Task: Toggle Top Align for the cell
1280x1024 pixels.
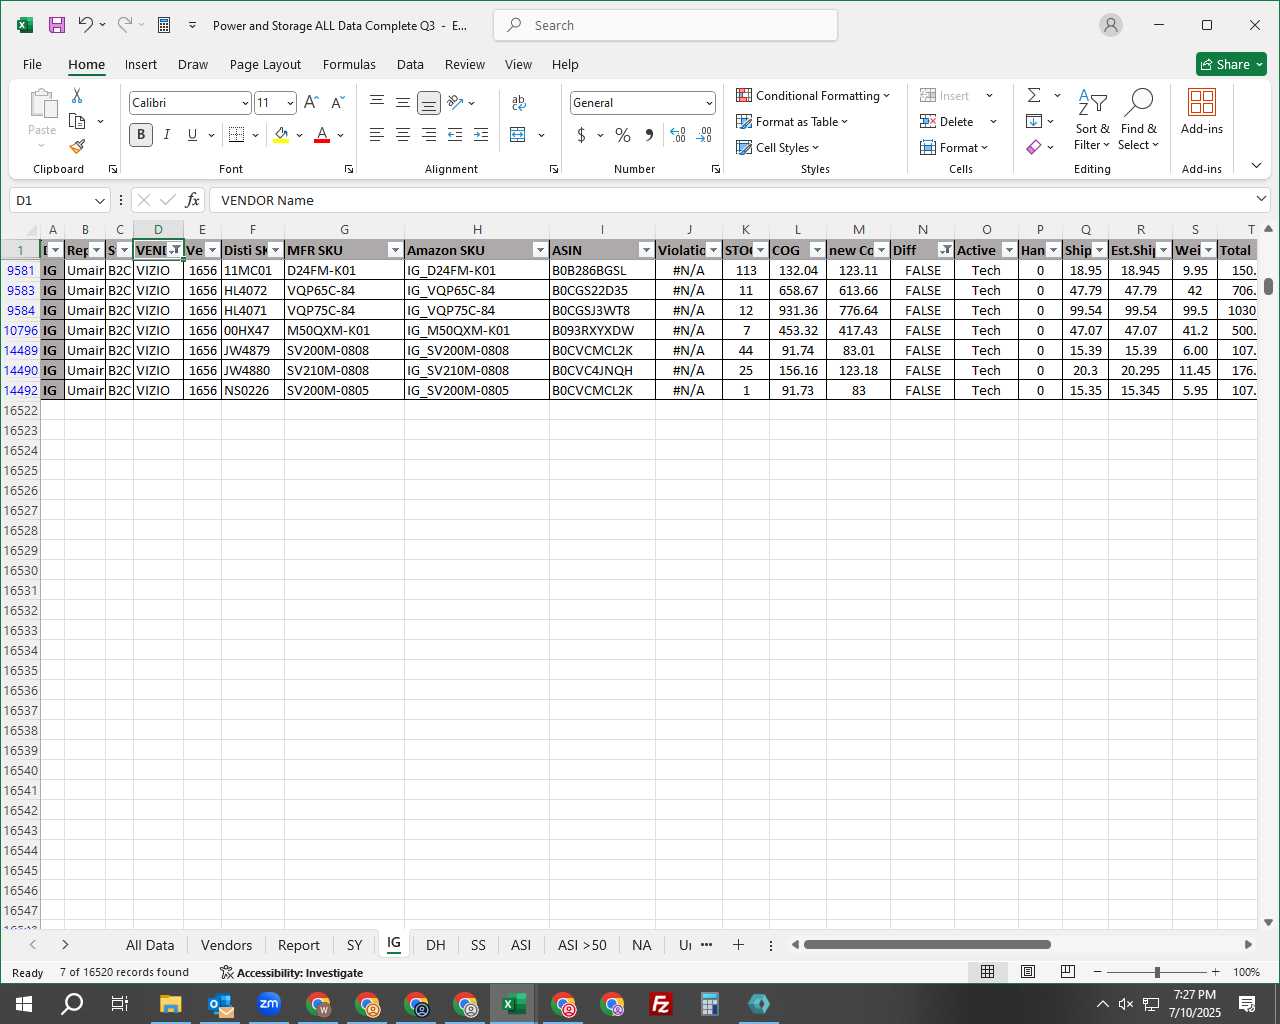Action: [x=376, y=102]
